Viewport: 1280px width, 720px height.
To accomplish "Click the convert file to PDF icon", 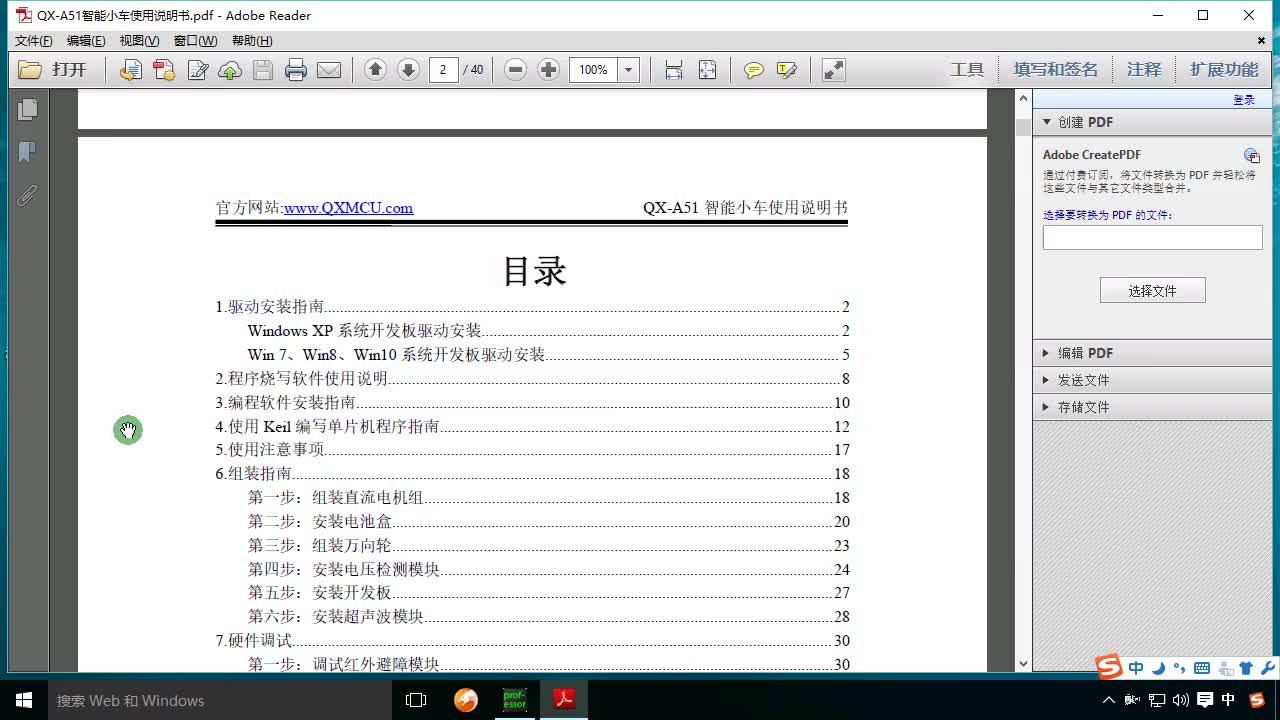I will (130, 70).
